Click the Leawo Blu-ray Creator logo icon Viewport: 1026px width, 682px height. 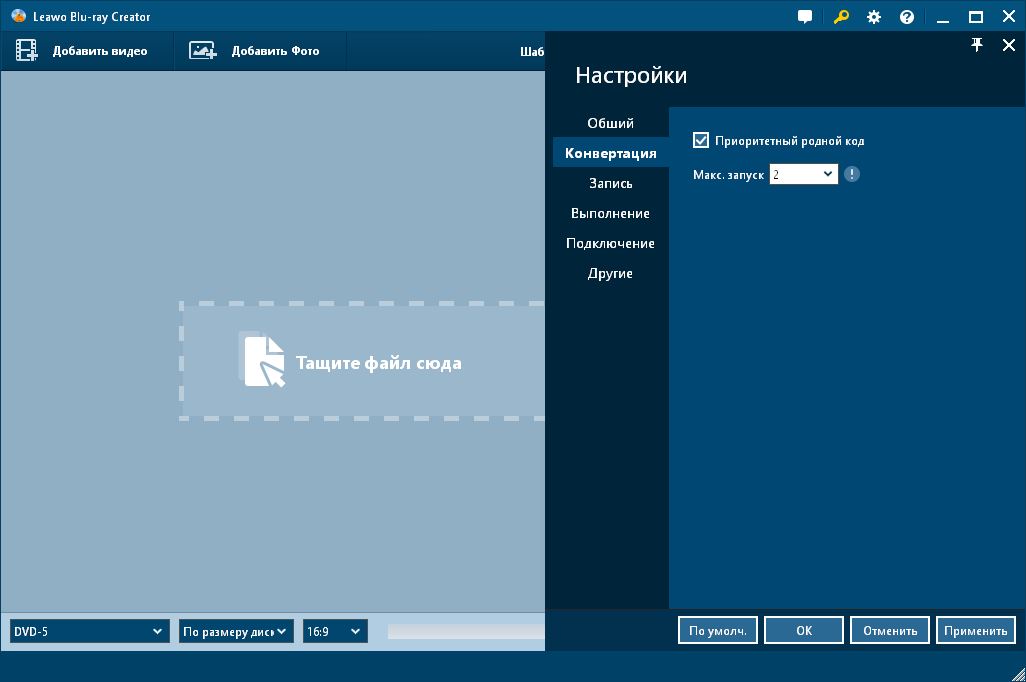[18, 16]
